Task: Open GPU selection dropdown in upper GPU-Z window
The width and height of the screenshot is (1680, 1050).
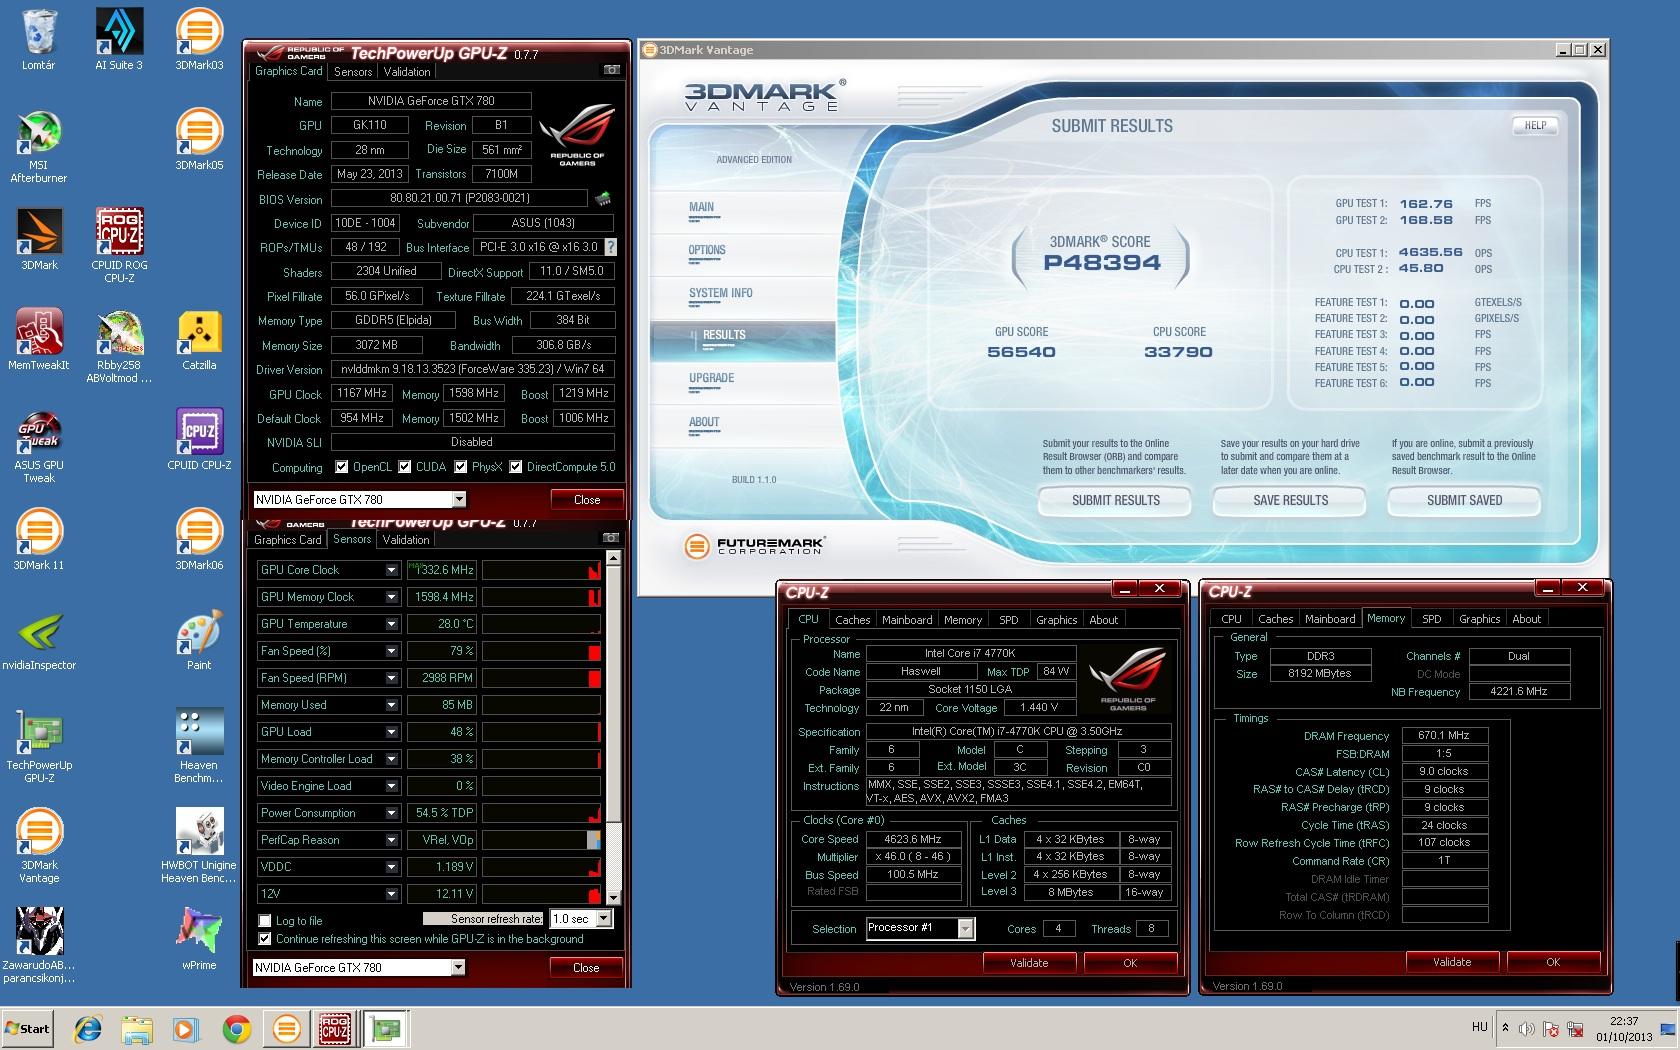Action: [459, 499]
